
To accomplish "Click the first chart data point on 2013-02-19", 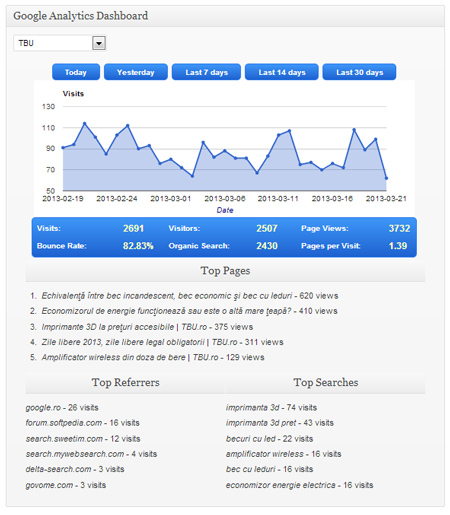I will [63, 148].
